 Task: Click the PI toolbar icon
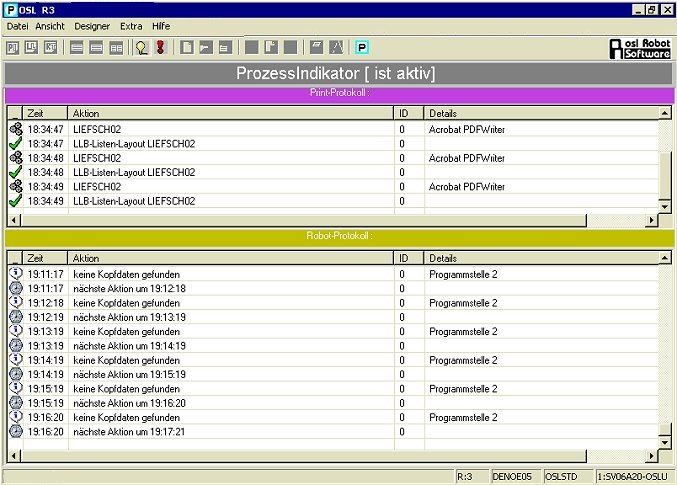[x=13, y=48]
